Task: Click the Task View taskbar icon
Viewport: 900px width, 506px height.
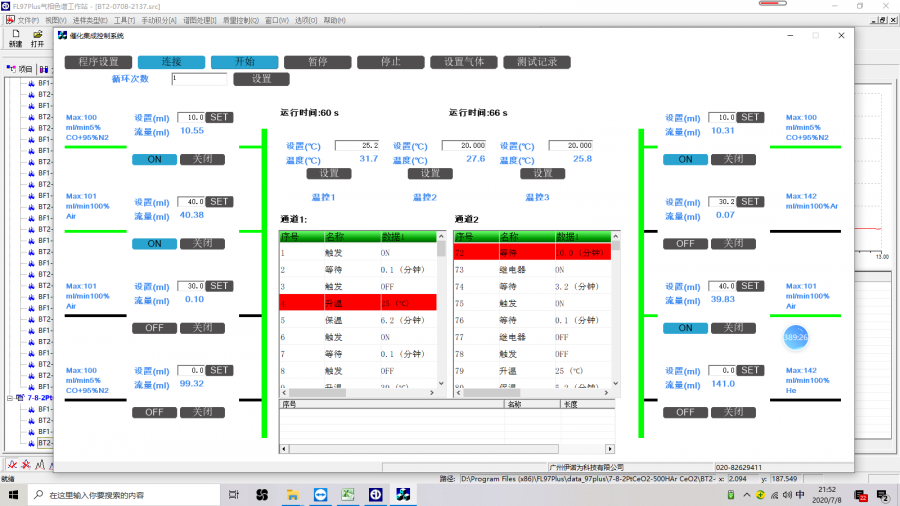Action: click(233, 495)
